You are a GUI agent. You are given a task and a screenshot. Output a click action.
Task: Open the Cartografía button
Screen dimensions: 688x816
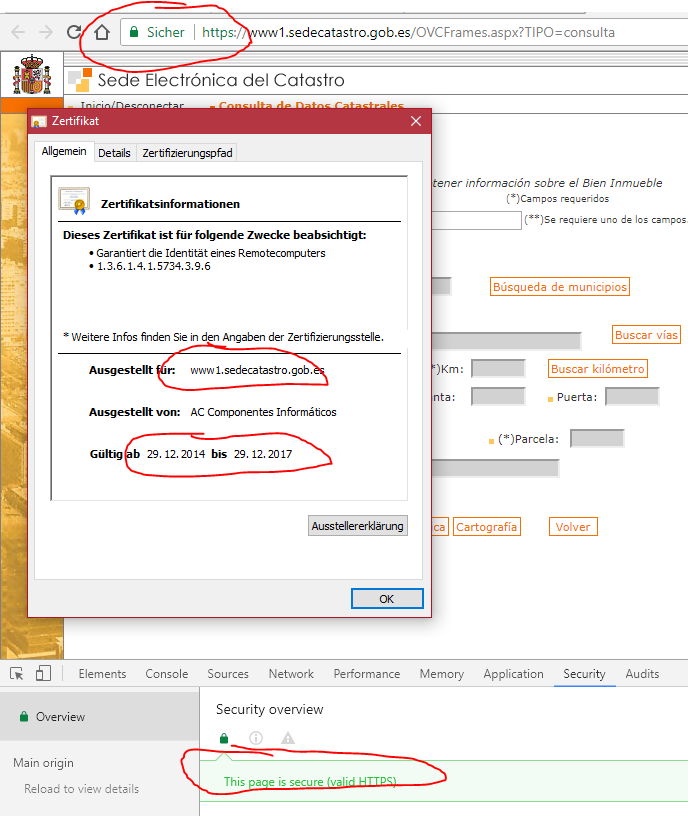[487, 527]
